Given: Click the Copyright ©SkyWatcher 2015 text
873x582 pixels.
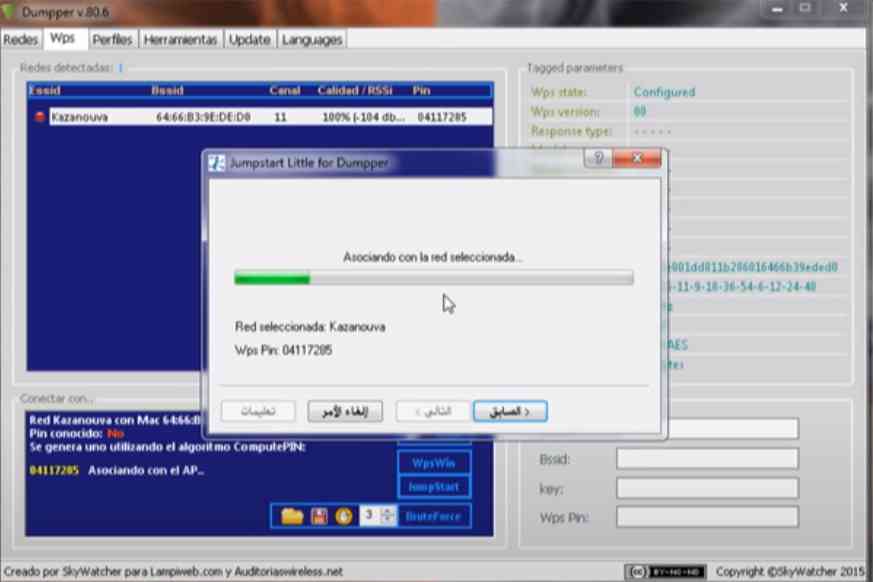Looking at the screenshot, I should point(790,571).
